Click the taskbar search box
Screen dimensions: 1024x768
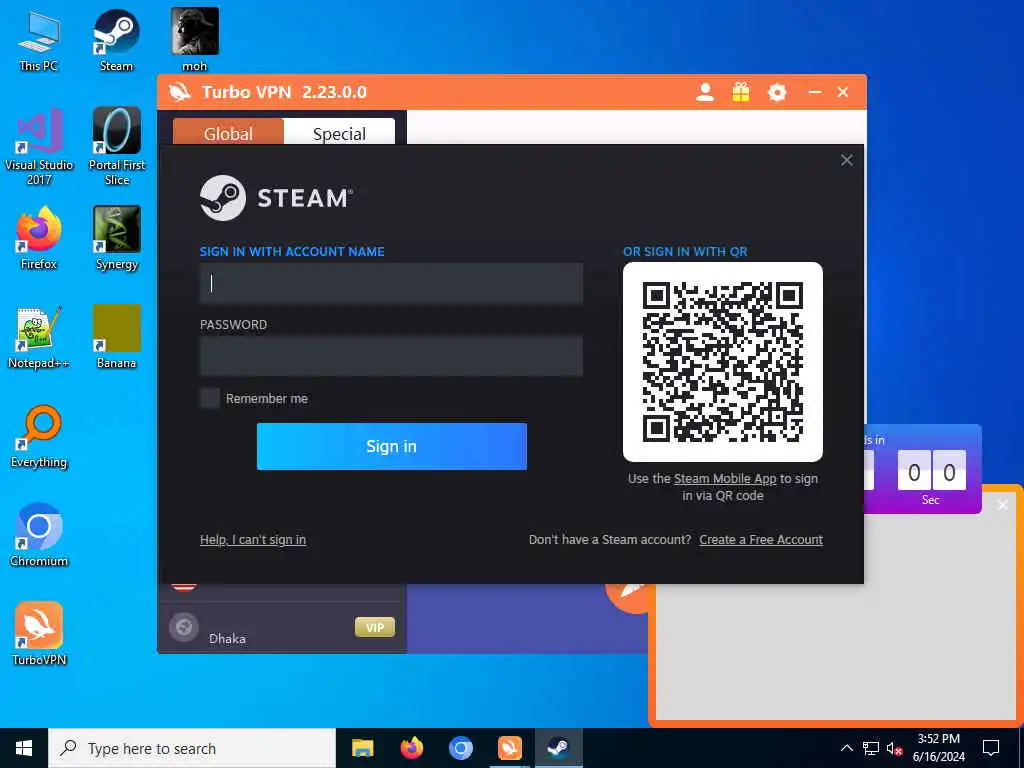pos(192,748)
